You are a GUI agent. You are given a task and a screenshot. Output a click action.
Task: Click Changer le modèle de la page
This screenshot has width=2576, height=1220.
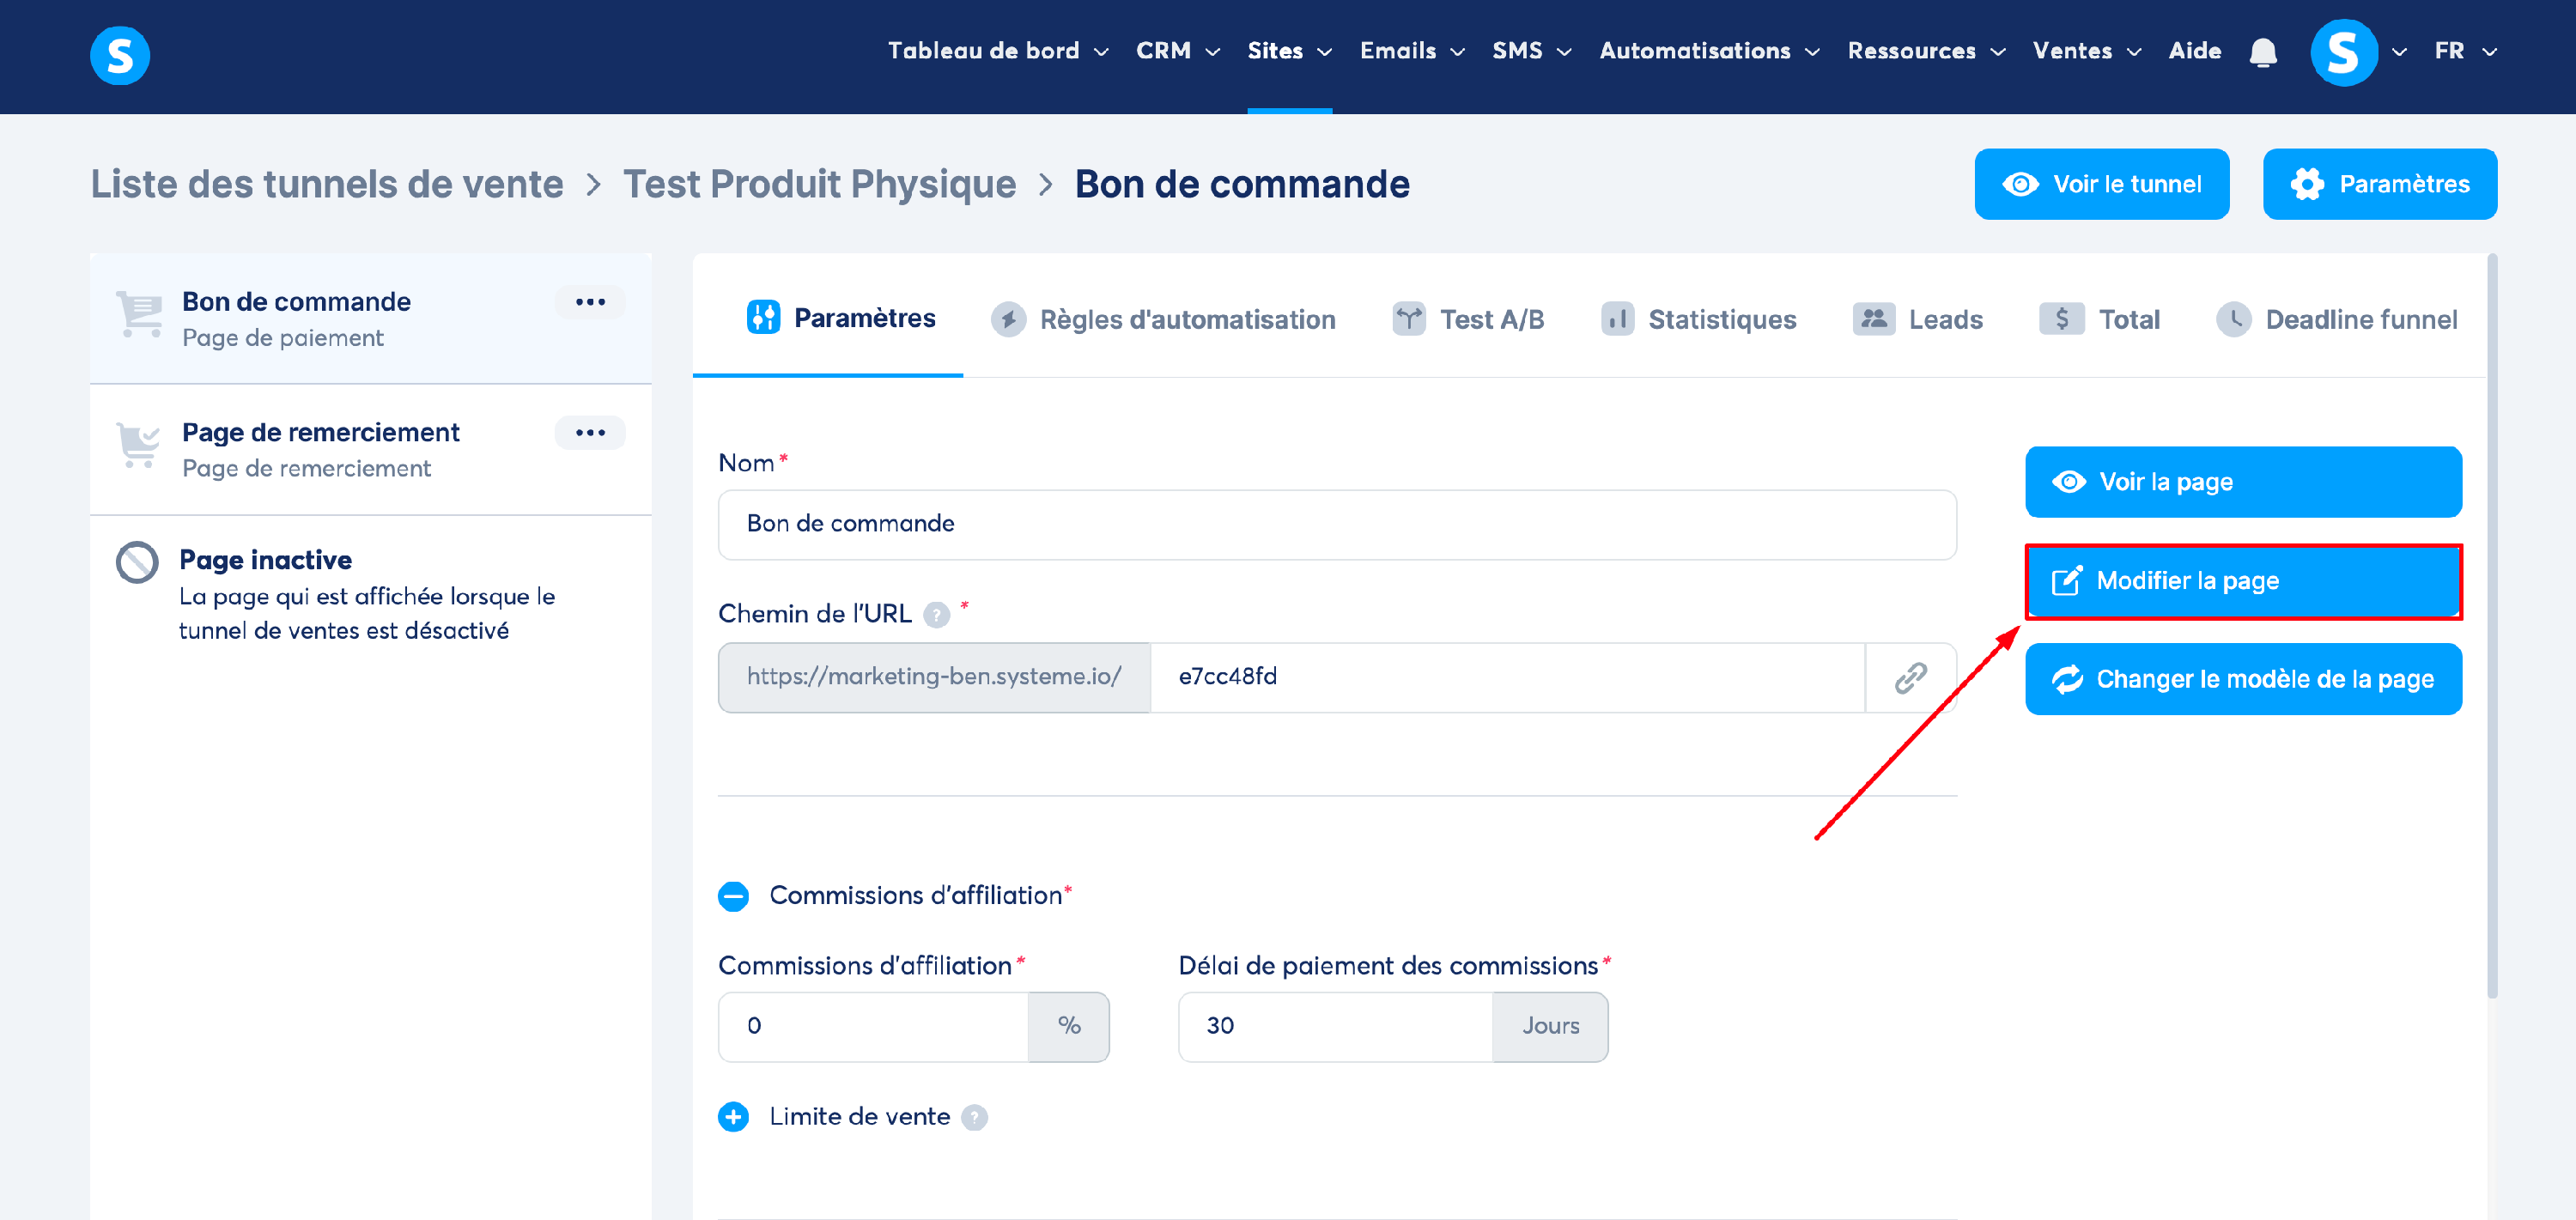pos(2243,680)
